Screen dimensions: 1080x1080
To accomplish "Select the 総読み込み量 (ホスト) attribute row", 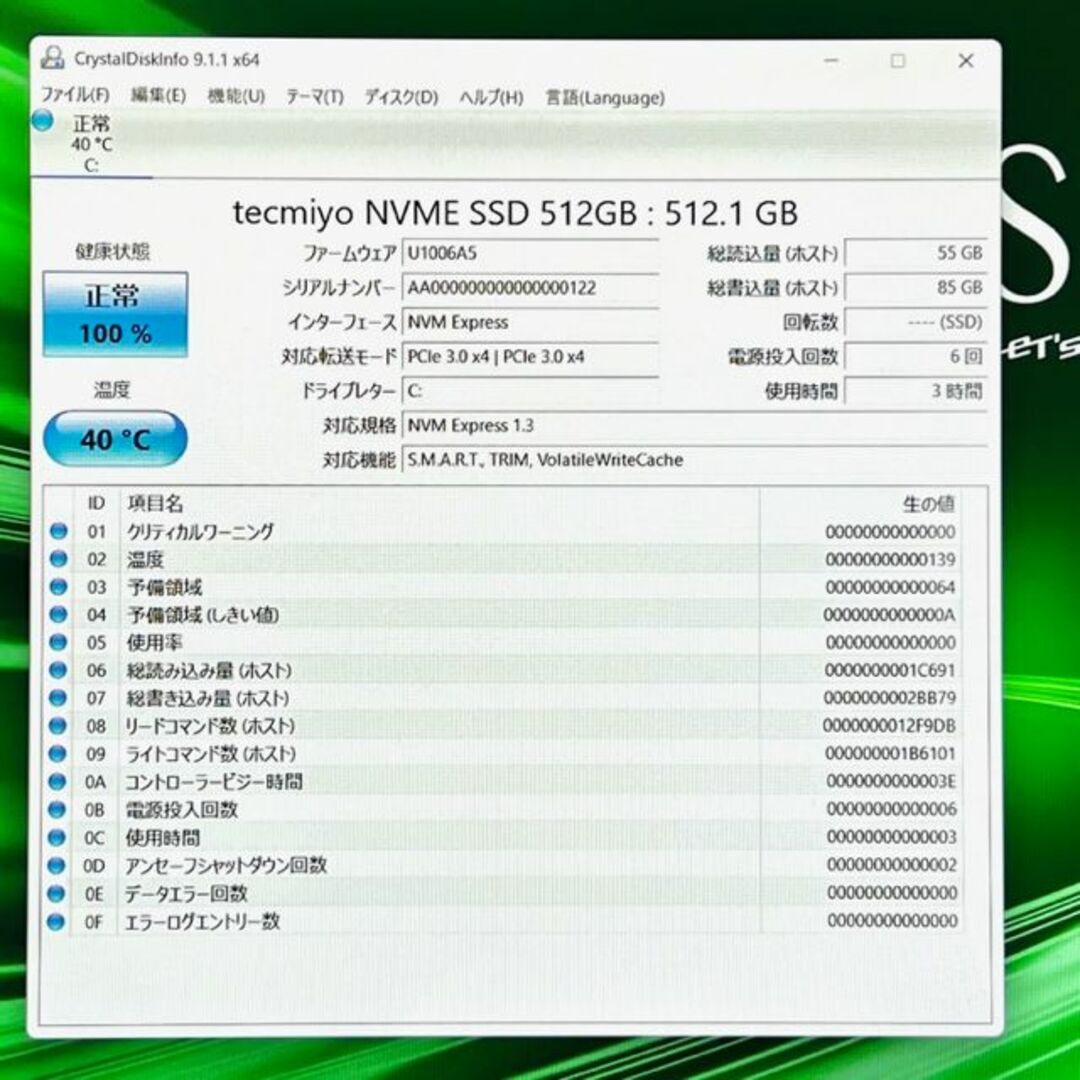I will [503, 670].
